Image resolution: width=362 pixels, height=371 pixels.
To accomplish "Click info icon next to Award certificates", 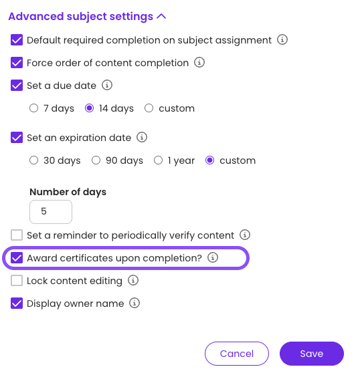I will 213,258.
